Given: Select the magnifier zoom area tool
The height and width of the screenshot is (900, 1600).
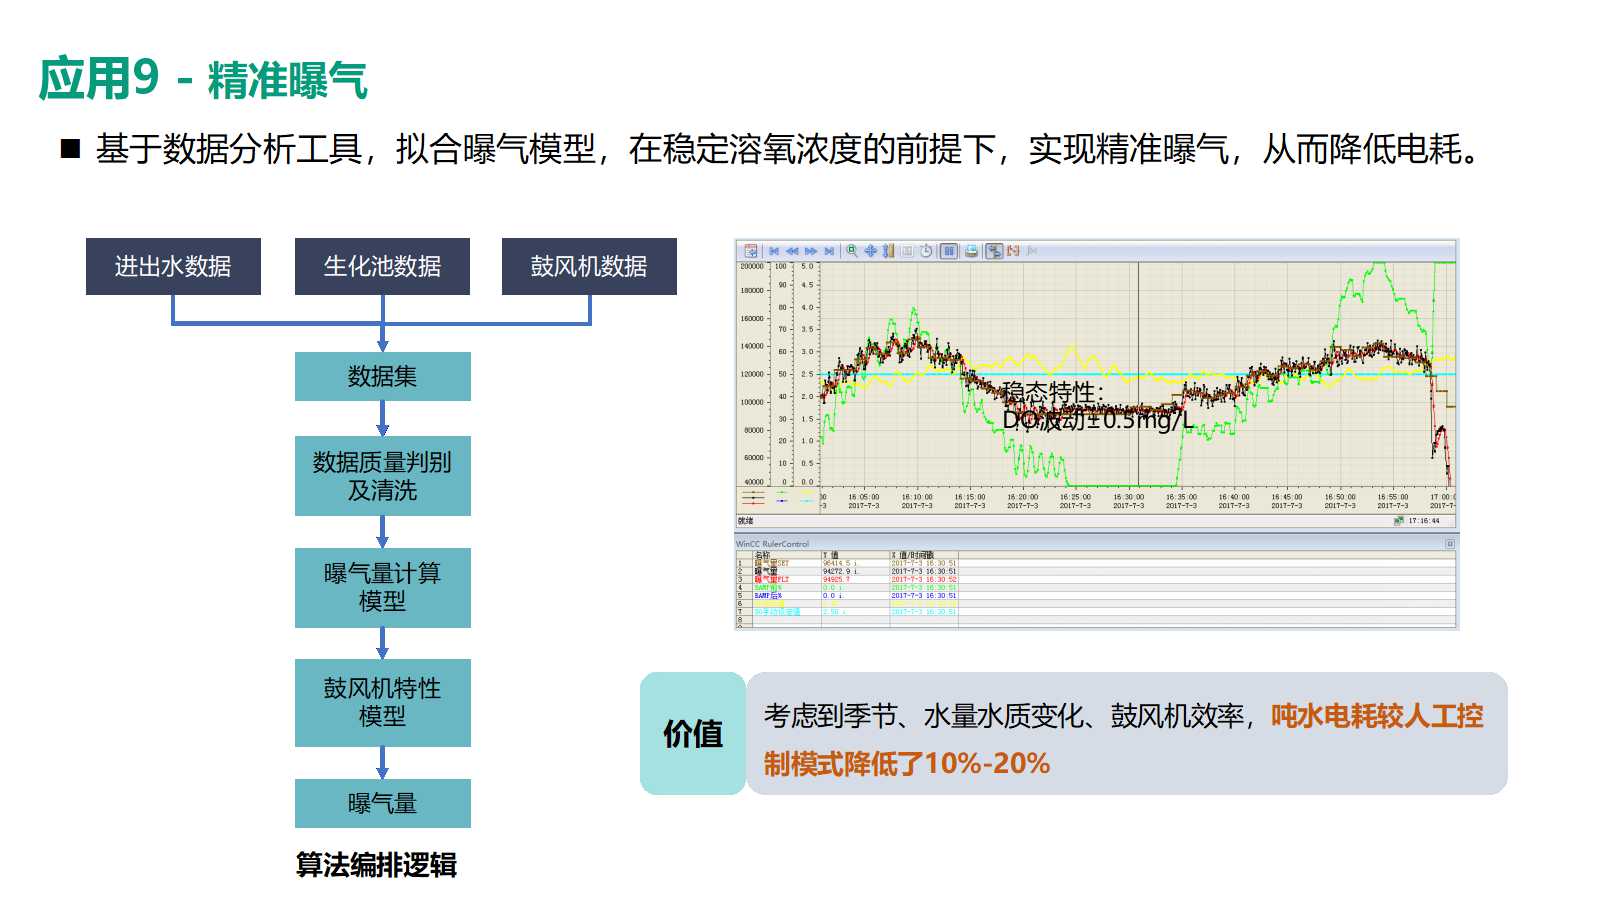Looking at the screenshot, I should click(x=852, y=251).
